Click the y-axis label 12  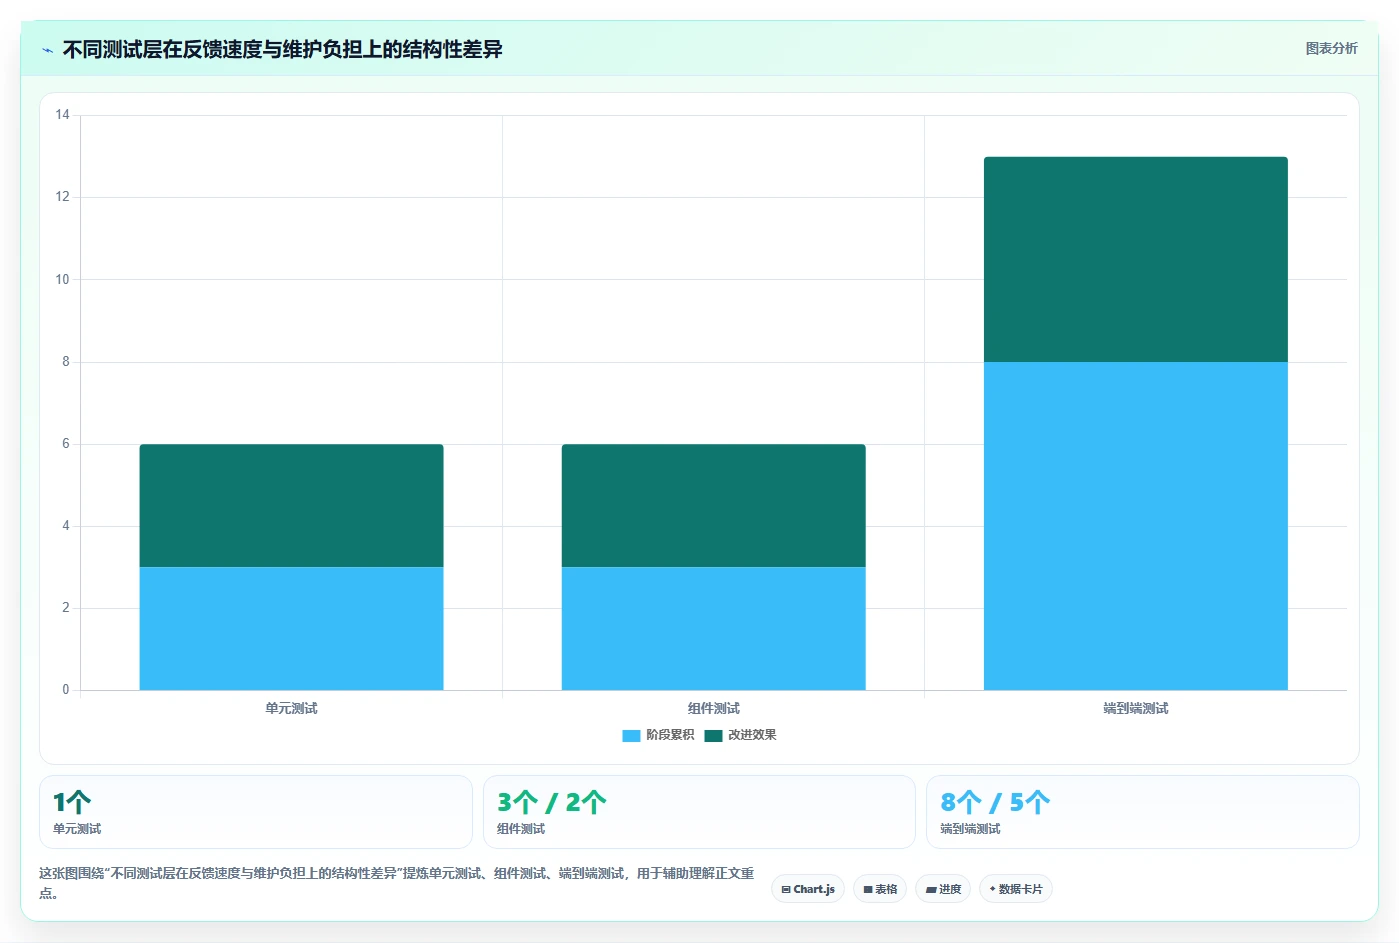[62, 197]
